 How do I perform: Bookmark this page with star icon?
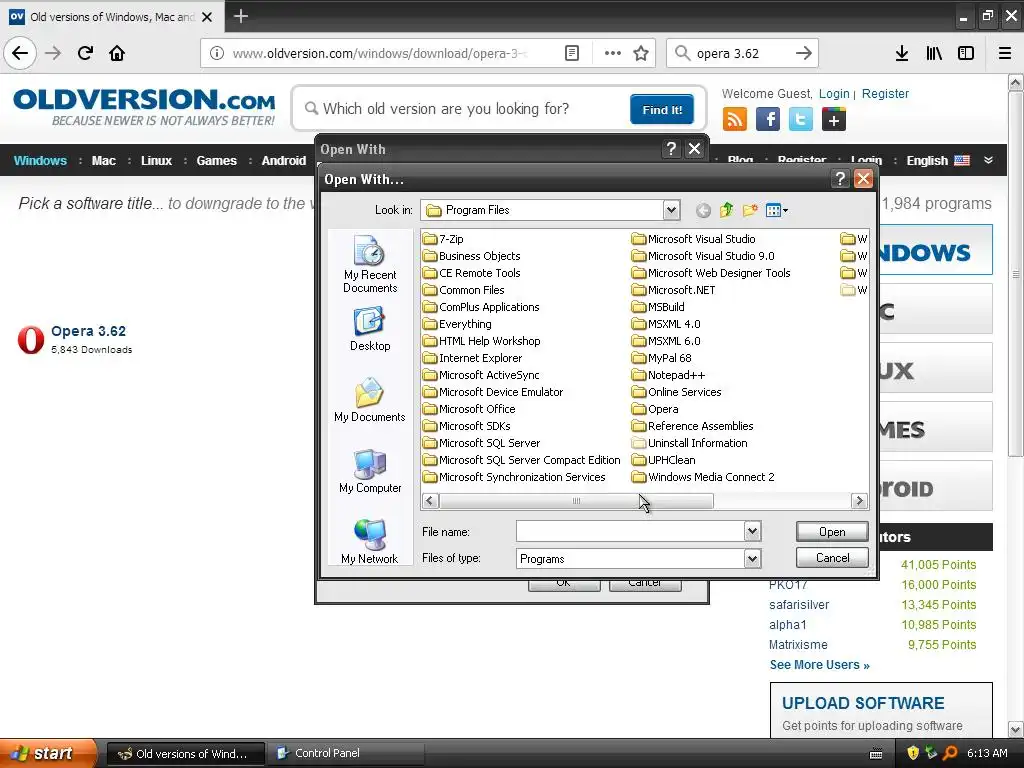[641, 54]
